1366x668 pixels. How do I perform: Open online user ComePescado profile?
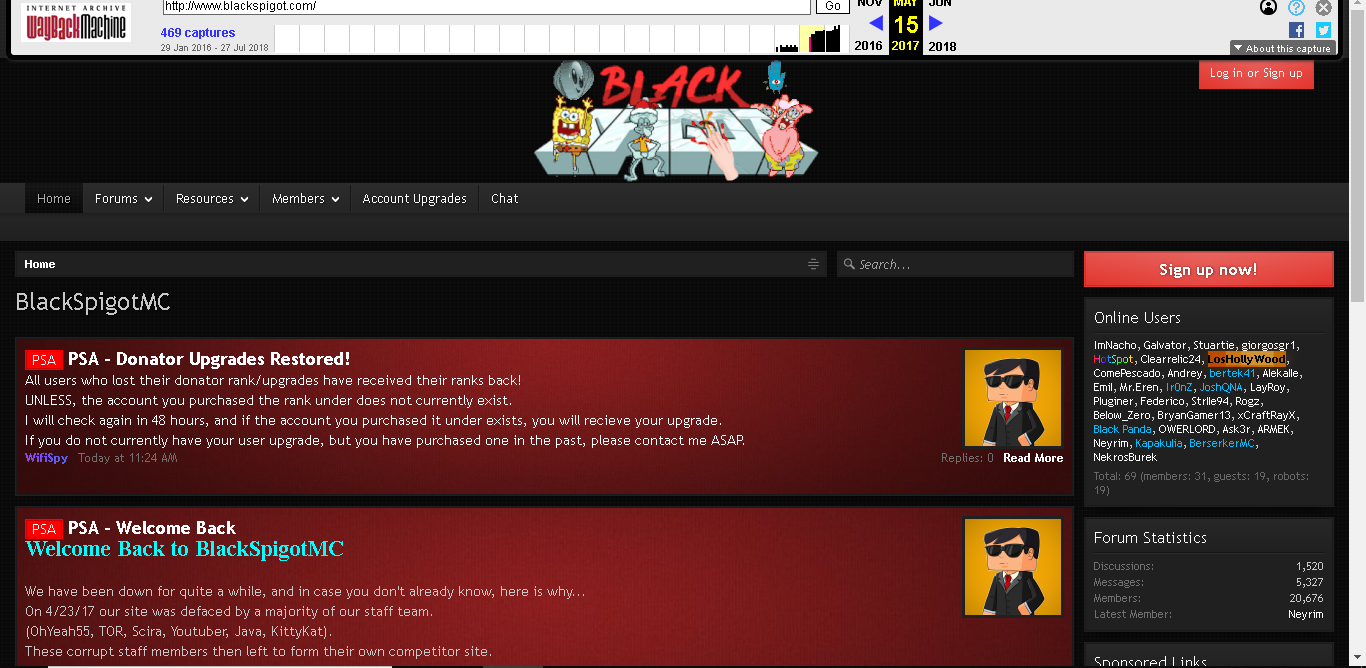[x=1127, y=373]
